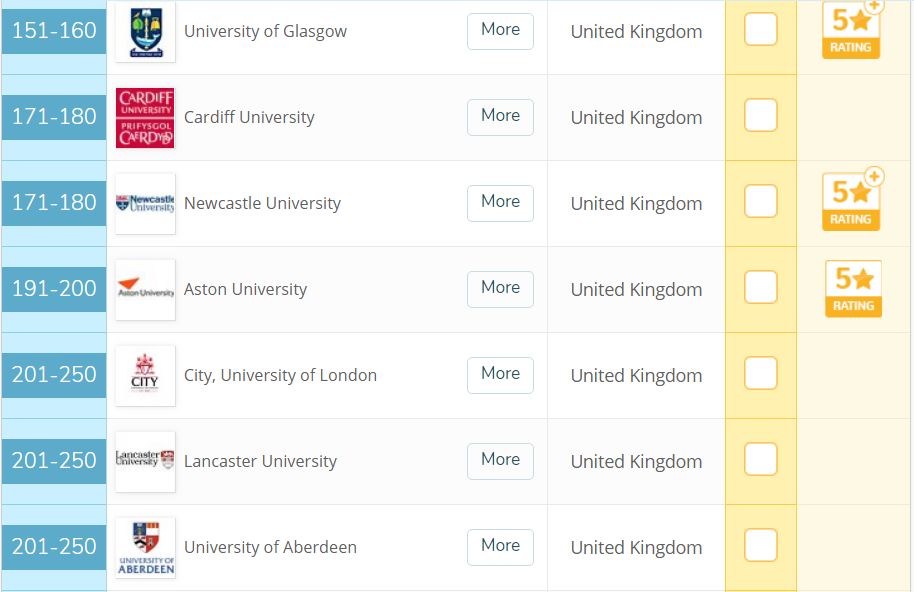This screenshot has height=592, width=914.
Task: Expand More details for City, University of London
Action: click(500, 375)
